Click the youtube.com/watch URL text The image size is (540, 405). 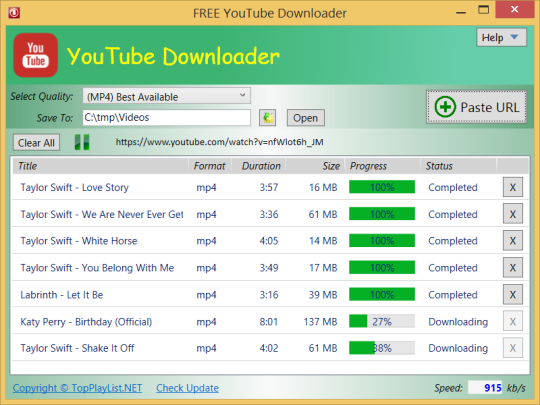(x=219, y=142)
